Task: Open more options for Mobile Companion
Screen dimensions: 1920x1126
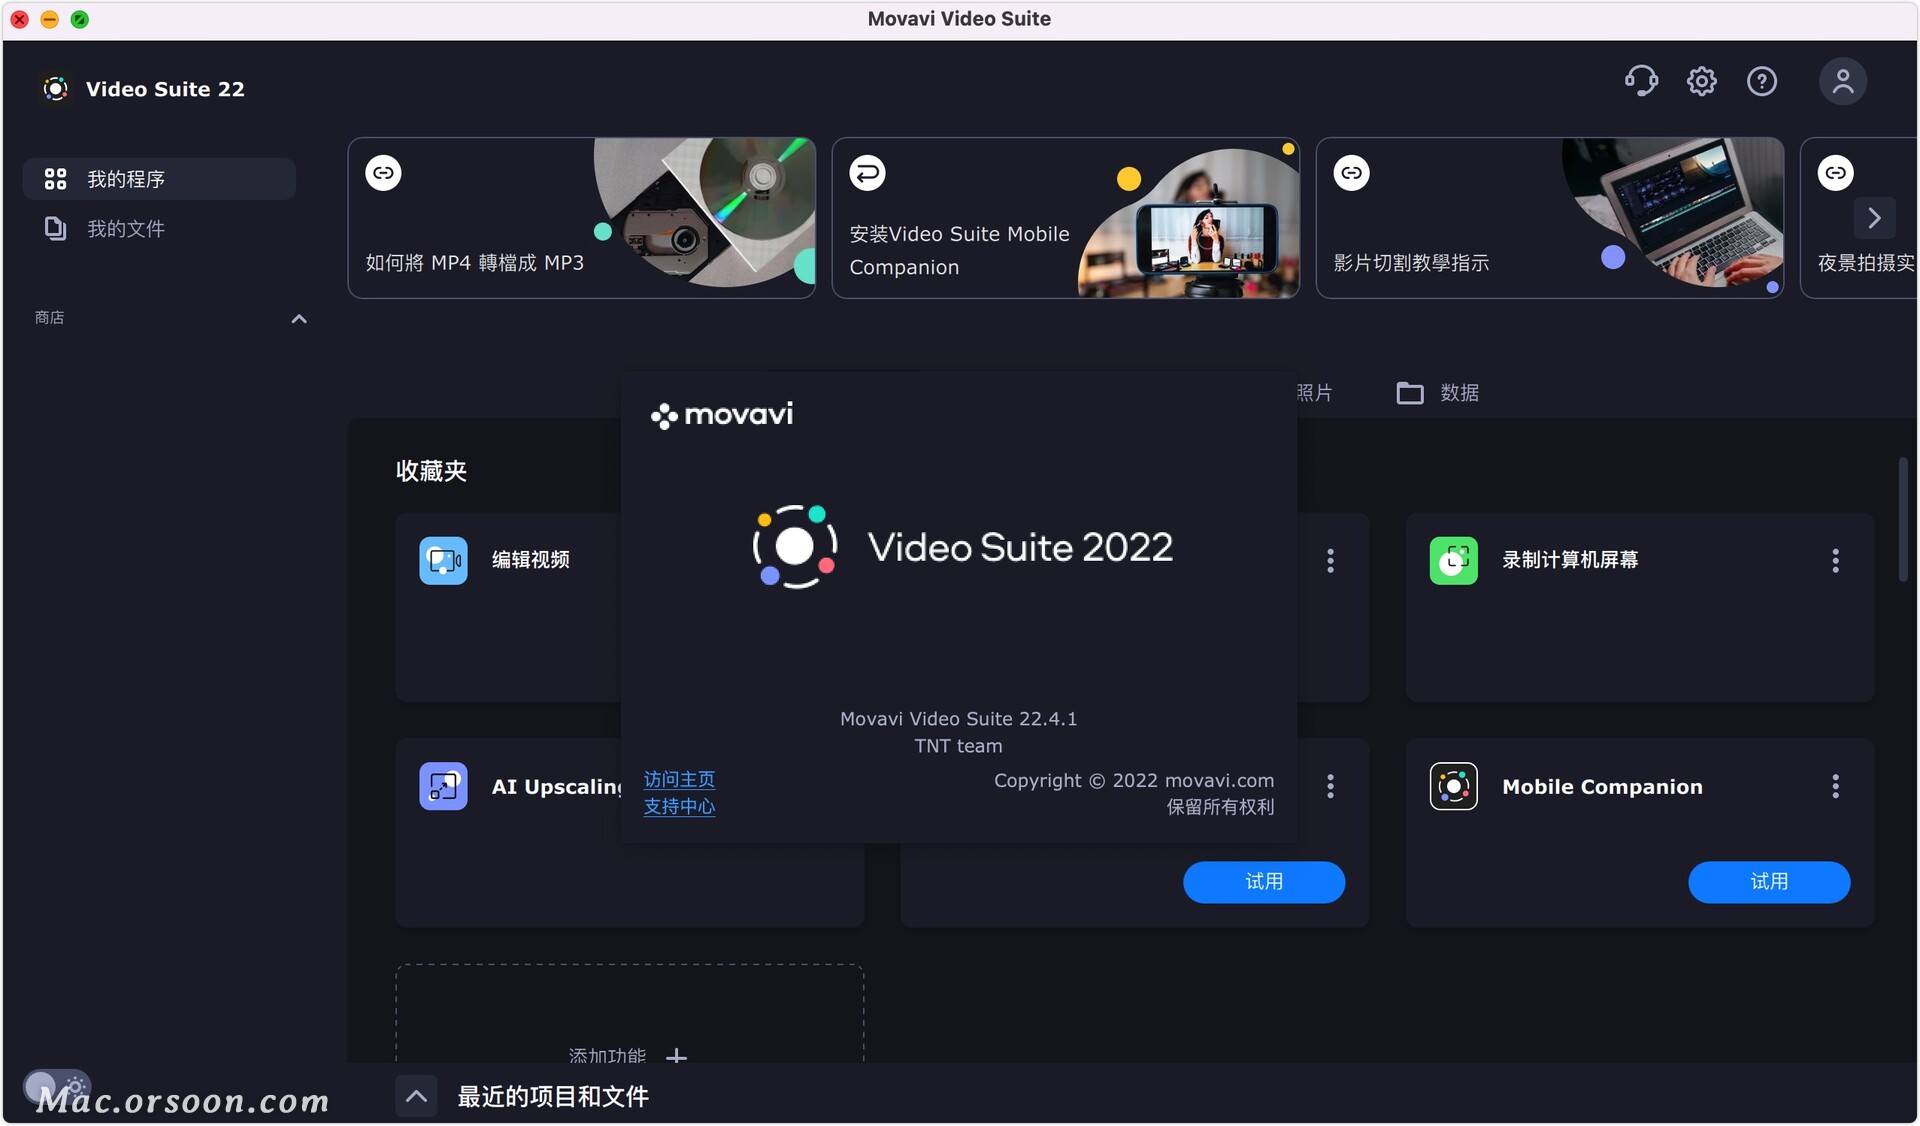Action: click(1836, 787)
